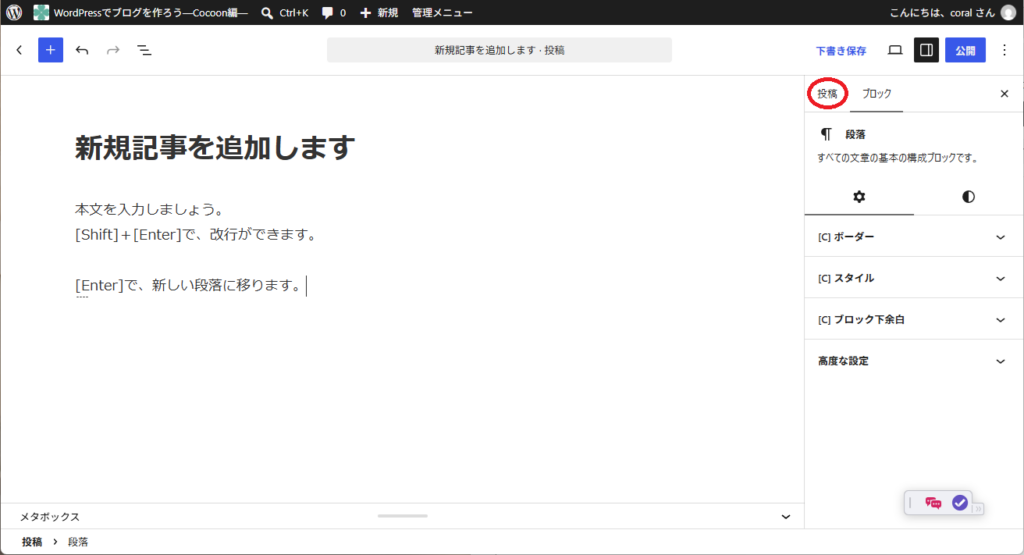
Task: Close the settings sidebar with X
Action: pos(1004,93)
